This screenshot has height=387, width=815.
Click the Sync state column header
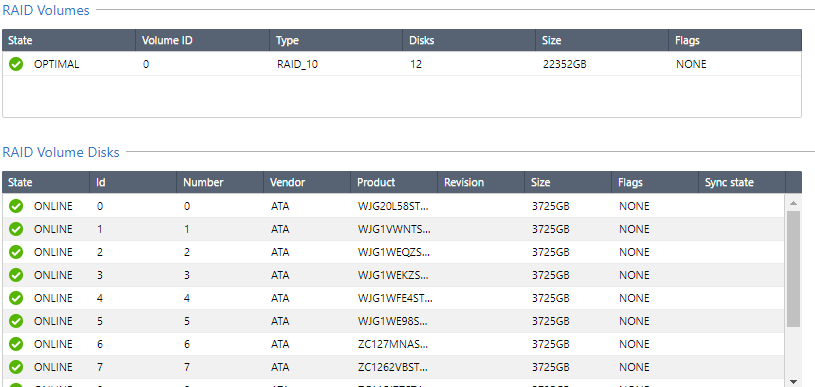coord(742,182)
